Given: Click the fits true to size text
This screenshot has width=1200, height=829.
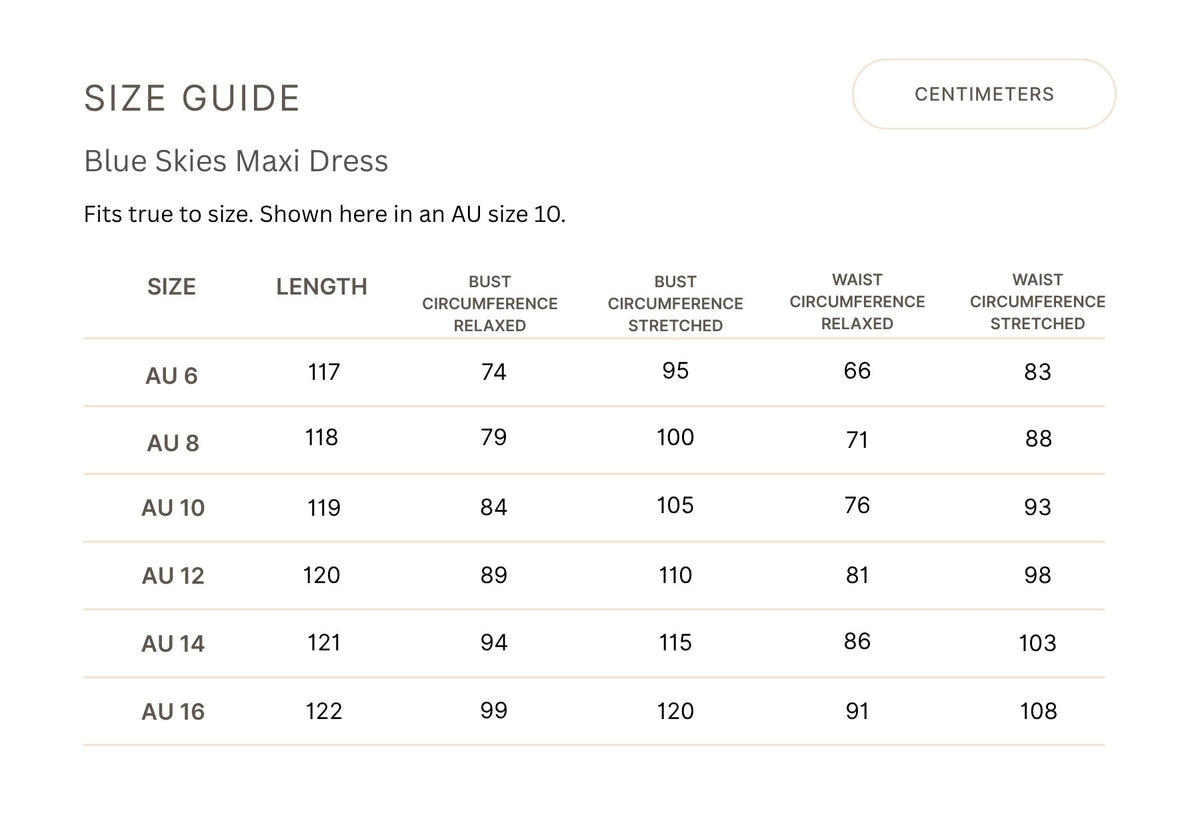Looking at the screenshot, I should point(325,214).
